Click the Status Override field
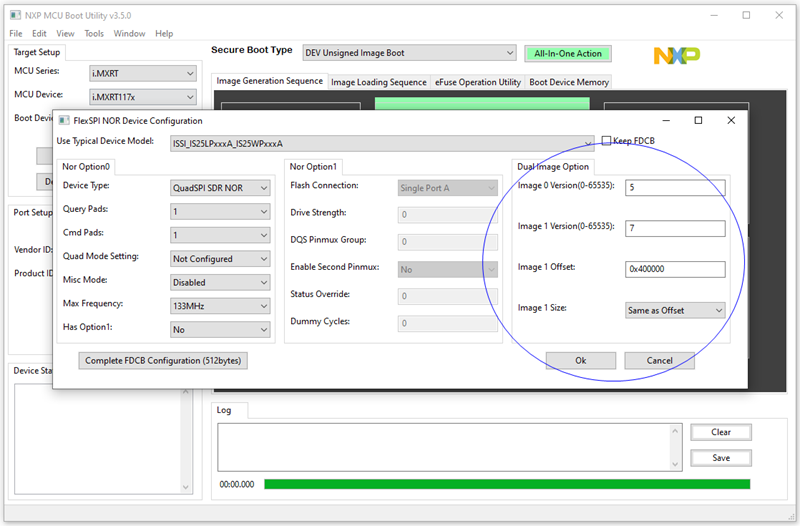 [447, 296]
